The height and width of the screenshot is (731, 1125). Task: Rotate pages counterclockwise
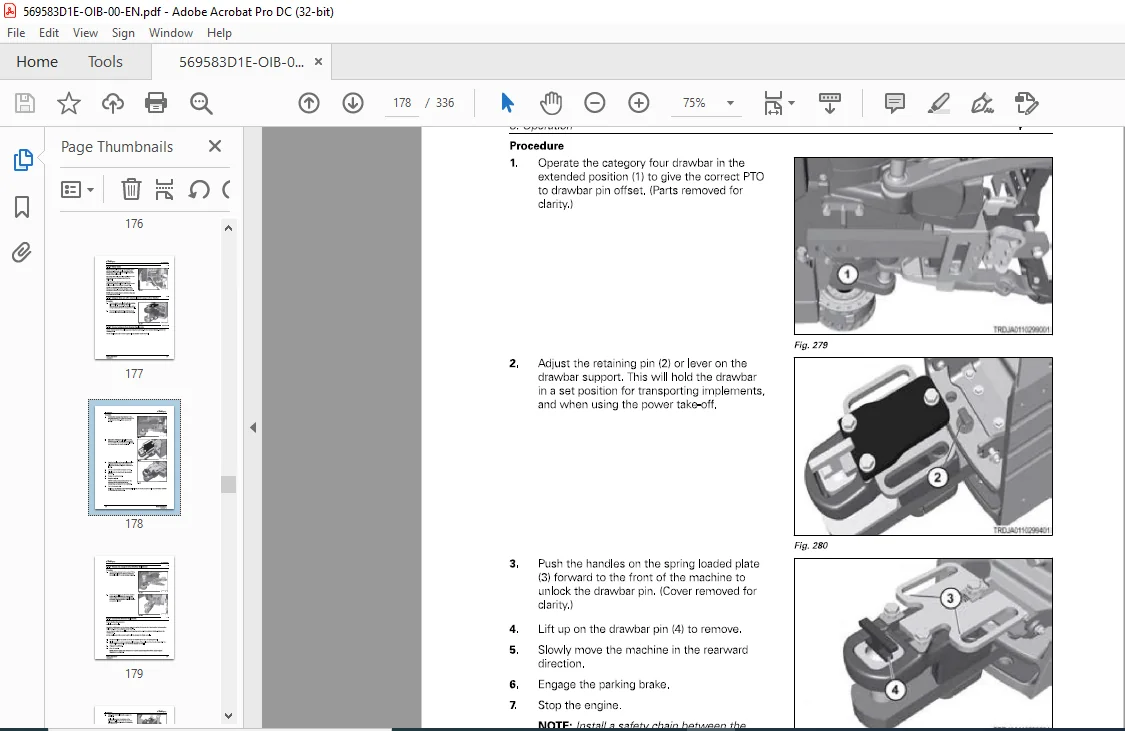pos(199,189)
